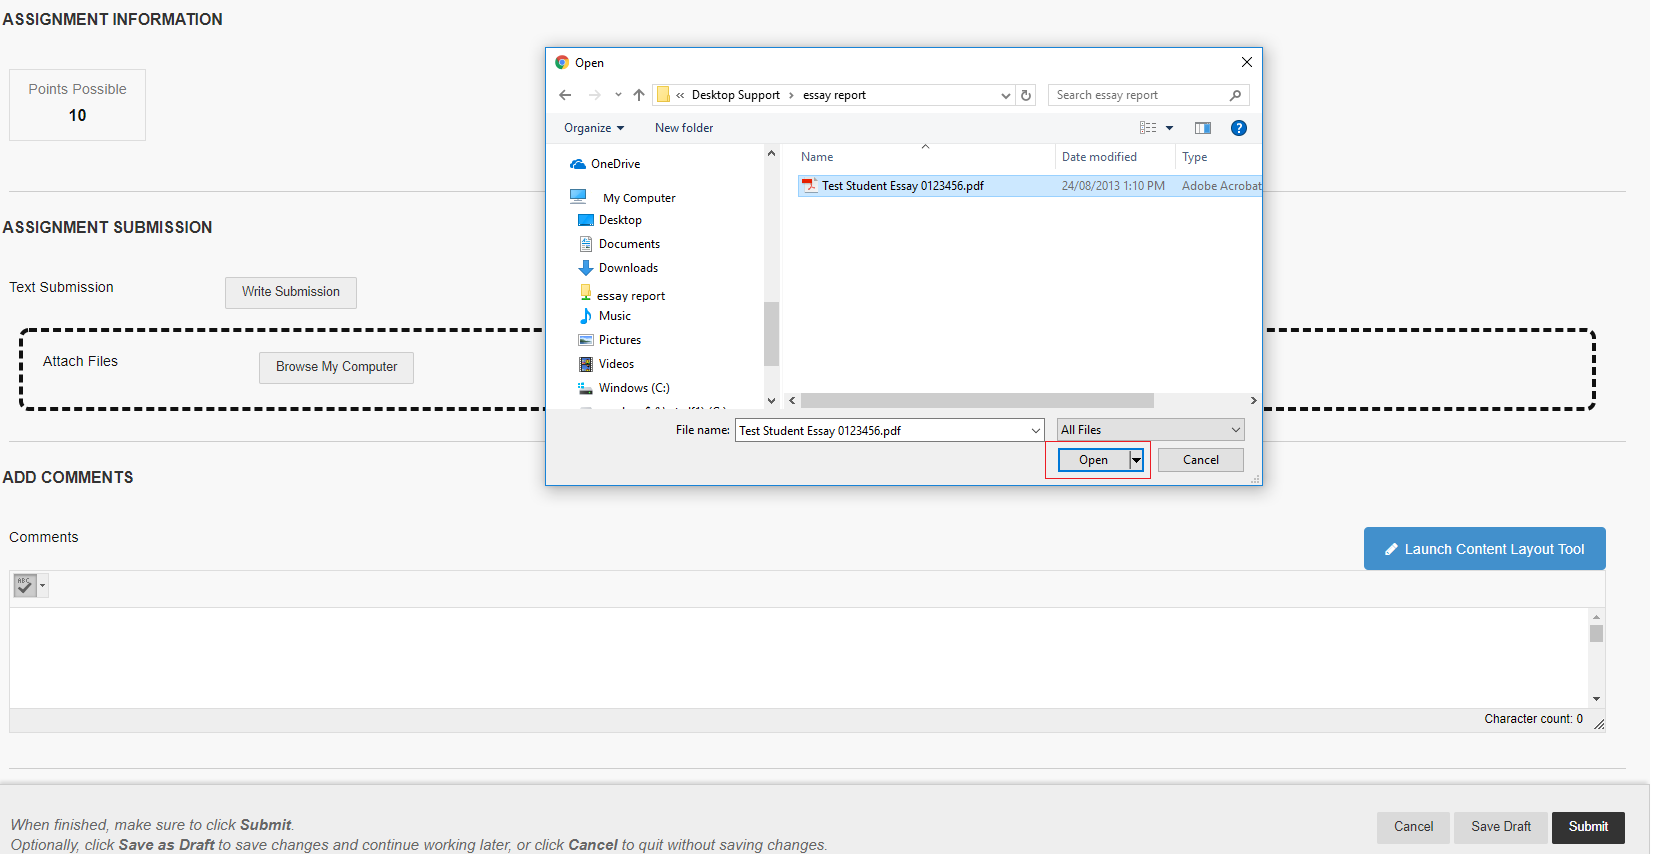Select Test Student Essay 0123456.pdf file
Viewport: 1659px width, 854px height.
(902, 186)
